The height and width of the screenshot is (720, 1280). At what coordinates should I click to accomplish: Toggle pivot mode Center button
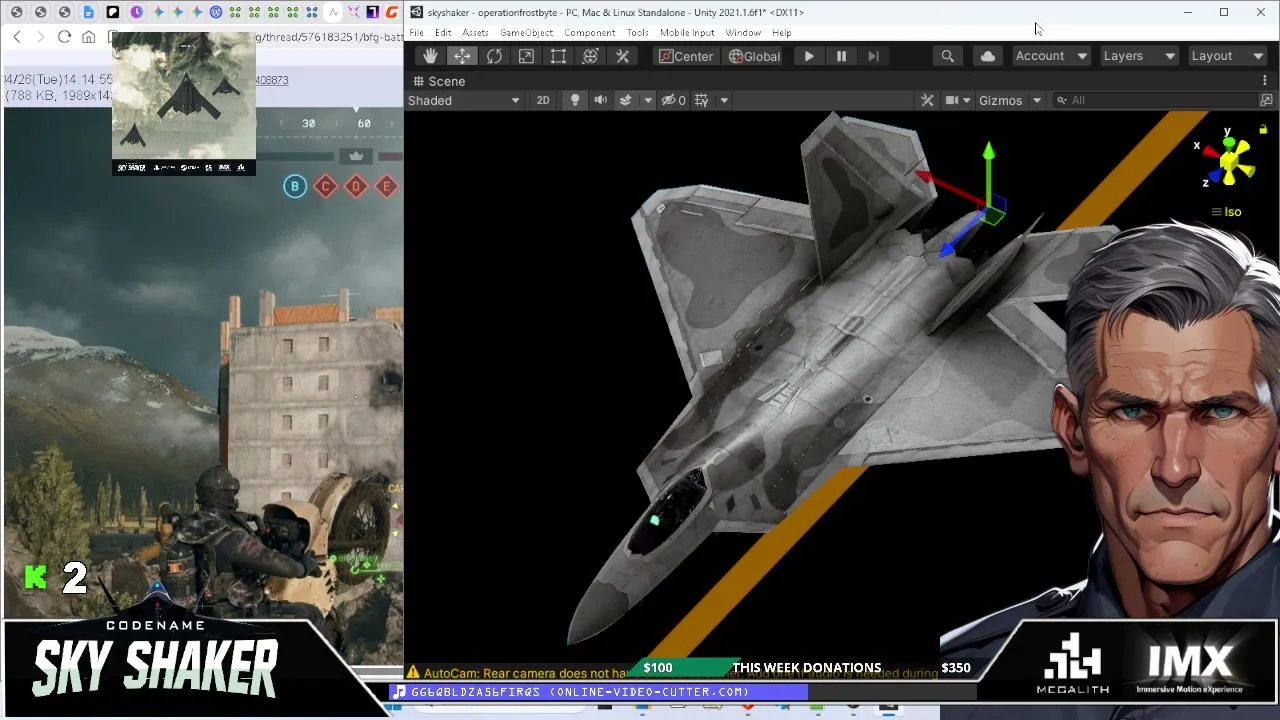[x=686, y=56]
